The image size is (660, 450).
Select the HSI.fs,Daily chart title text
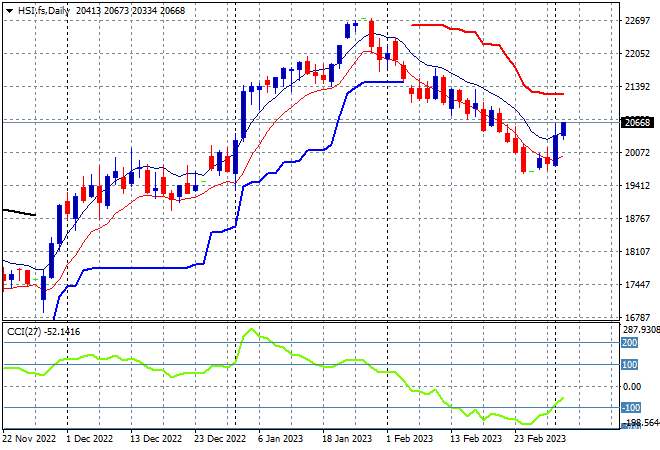click(x=44, y=11)
